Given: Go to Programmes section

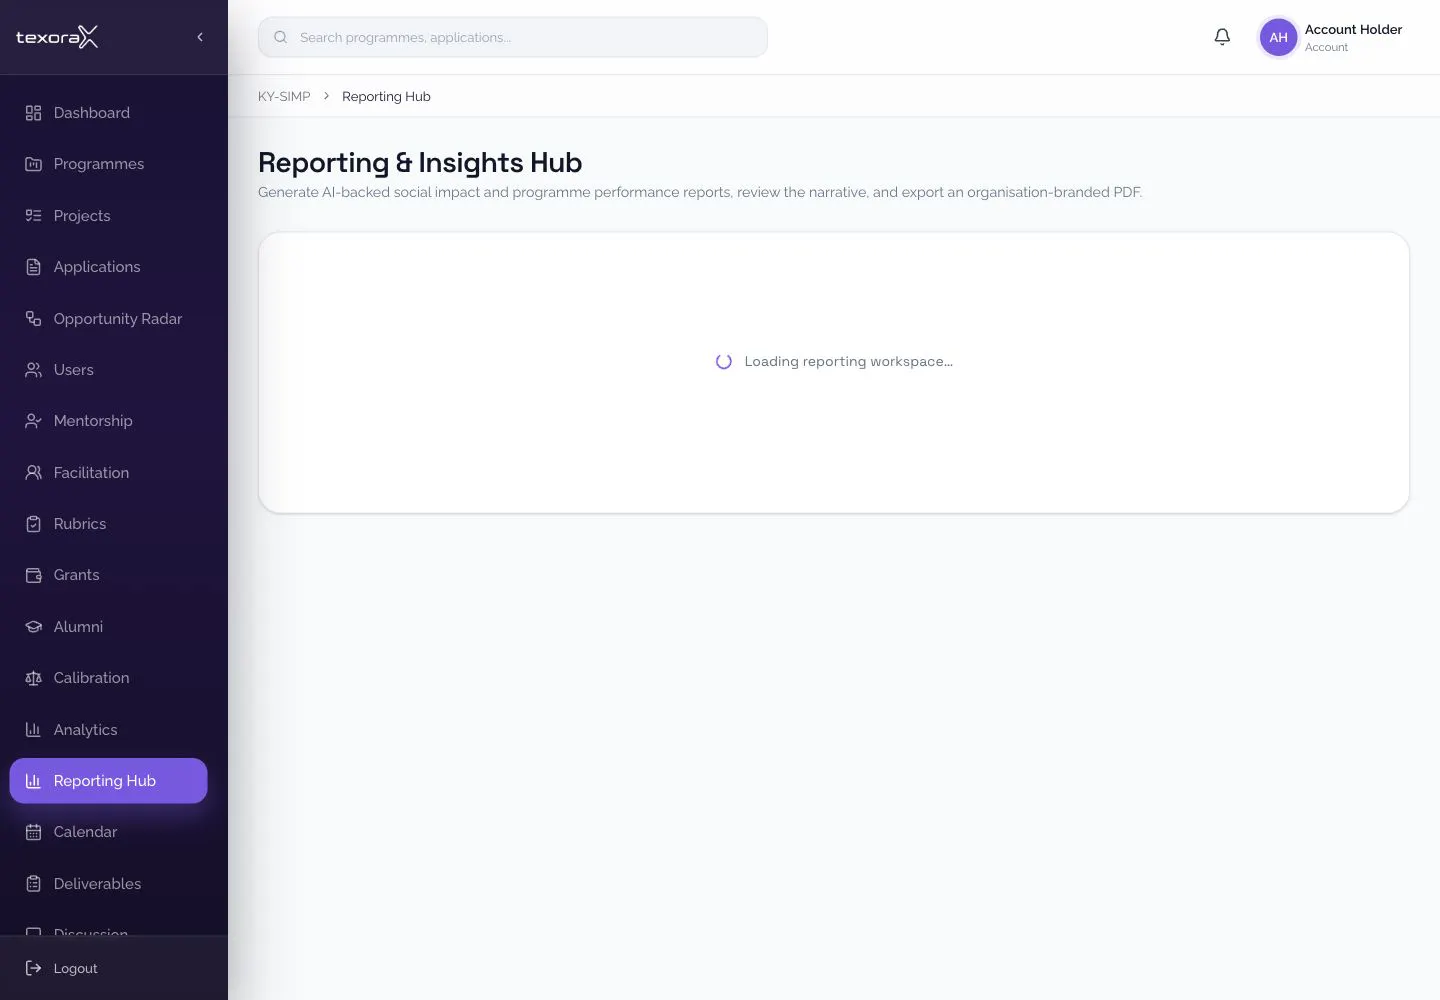Looking at the screenshot, I should tap(108, 164).
